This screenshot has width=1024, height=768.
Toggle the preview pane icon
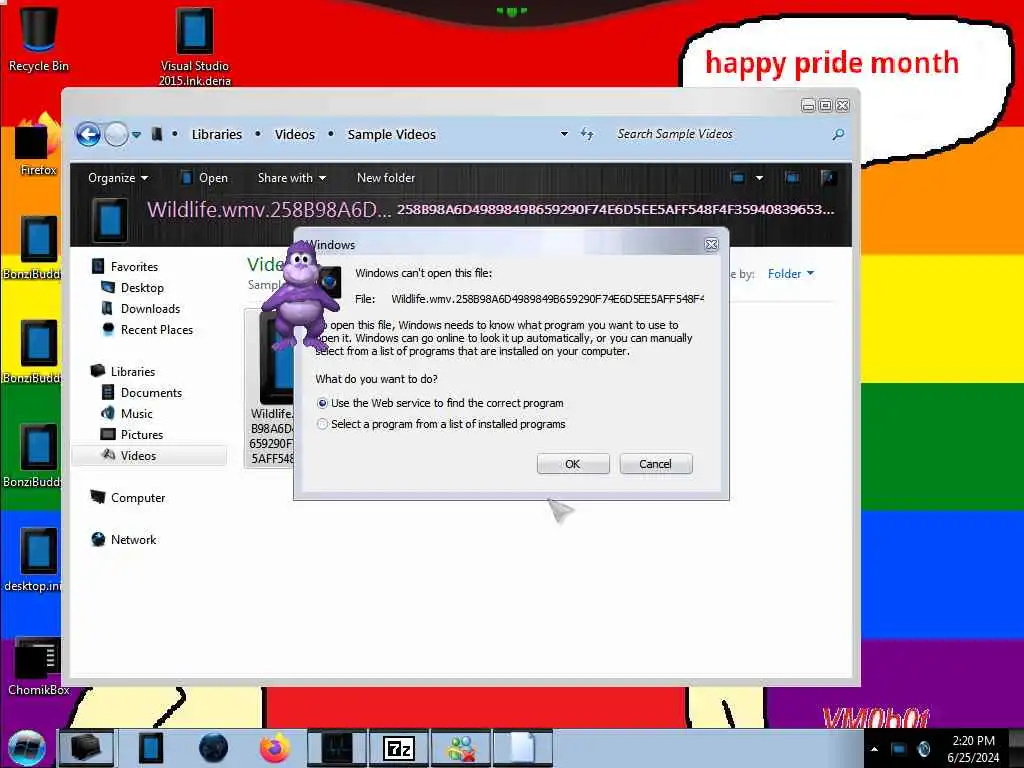(x=792, y=178)
